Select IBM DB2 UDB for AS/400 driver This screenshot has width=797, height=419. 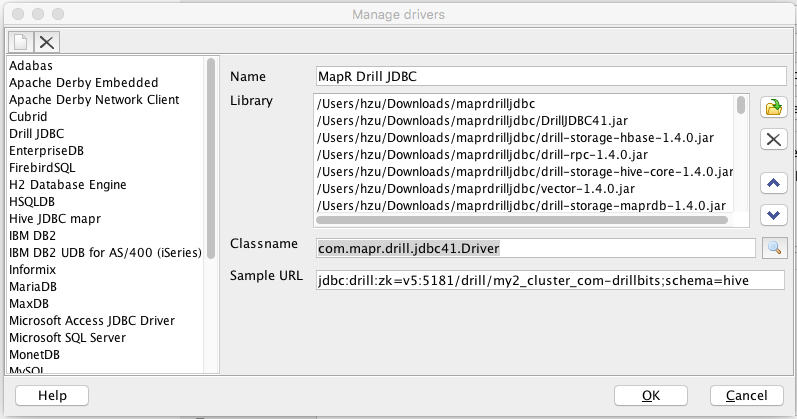coord(105,253)
